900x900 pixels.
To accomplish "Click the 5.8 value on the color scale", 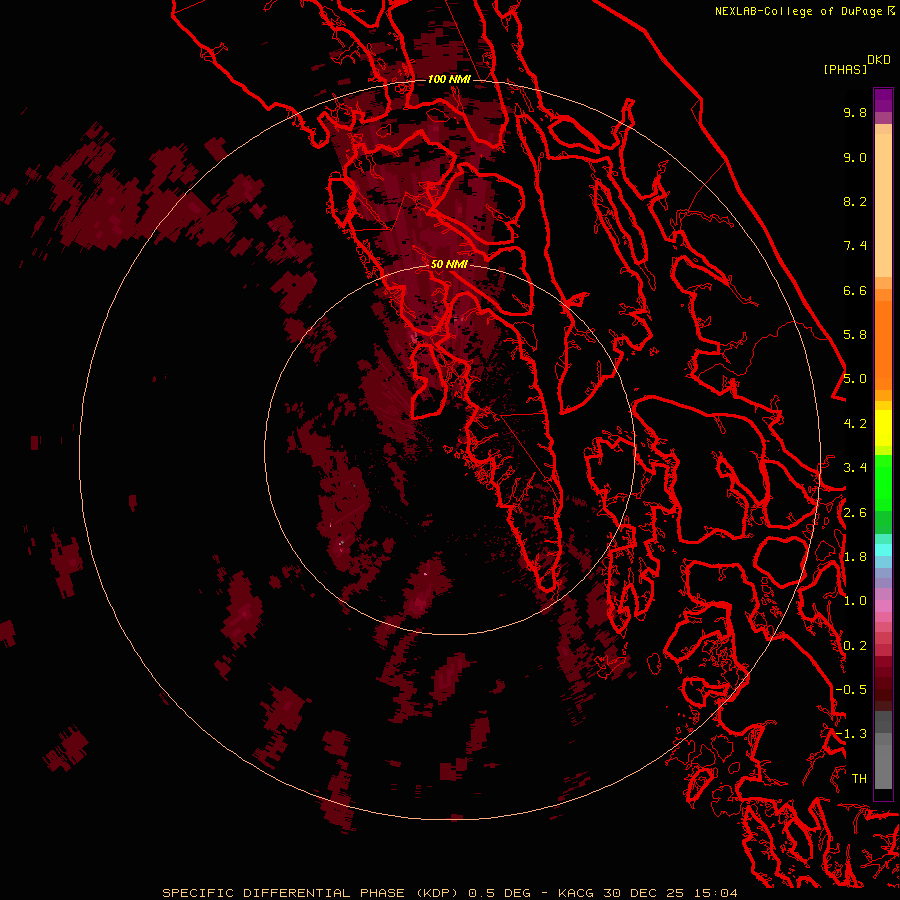I will (x=855, y=335).
